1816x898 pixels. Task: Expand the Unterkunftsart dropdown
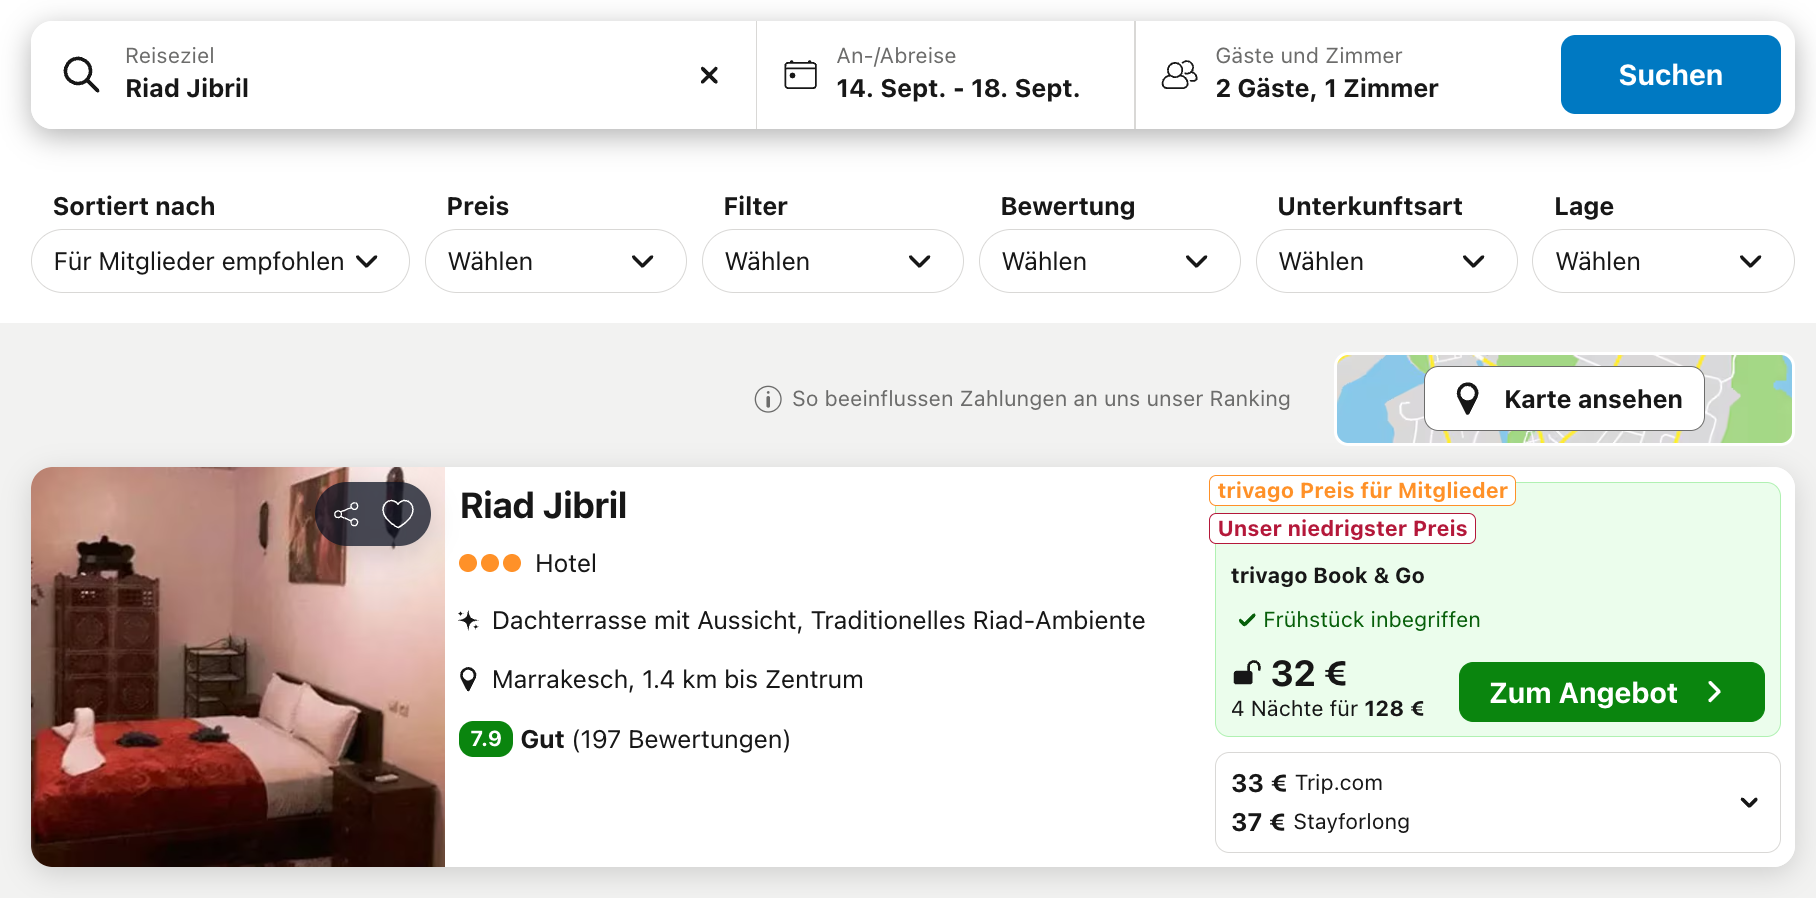pyautogui.click(x=1386, y=261)
